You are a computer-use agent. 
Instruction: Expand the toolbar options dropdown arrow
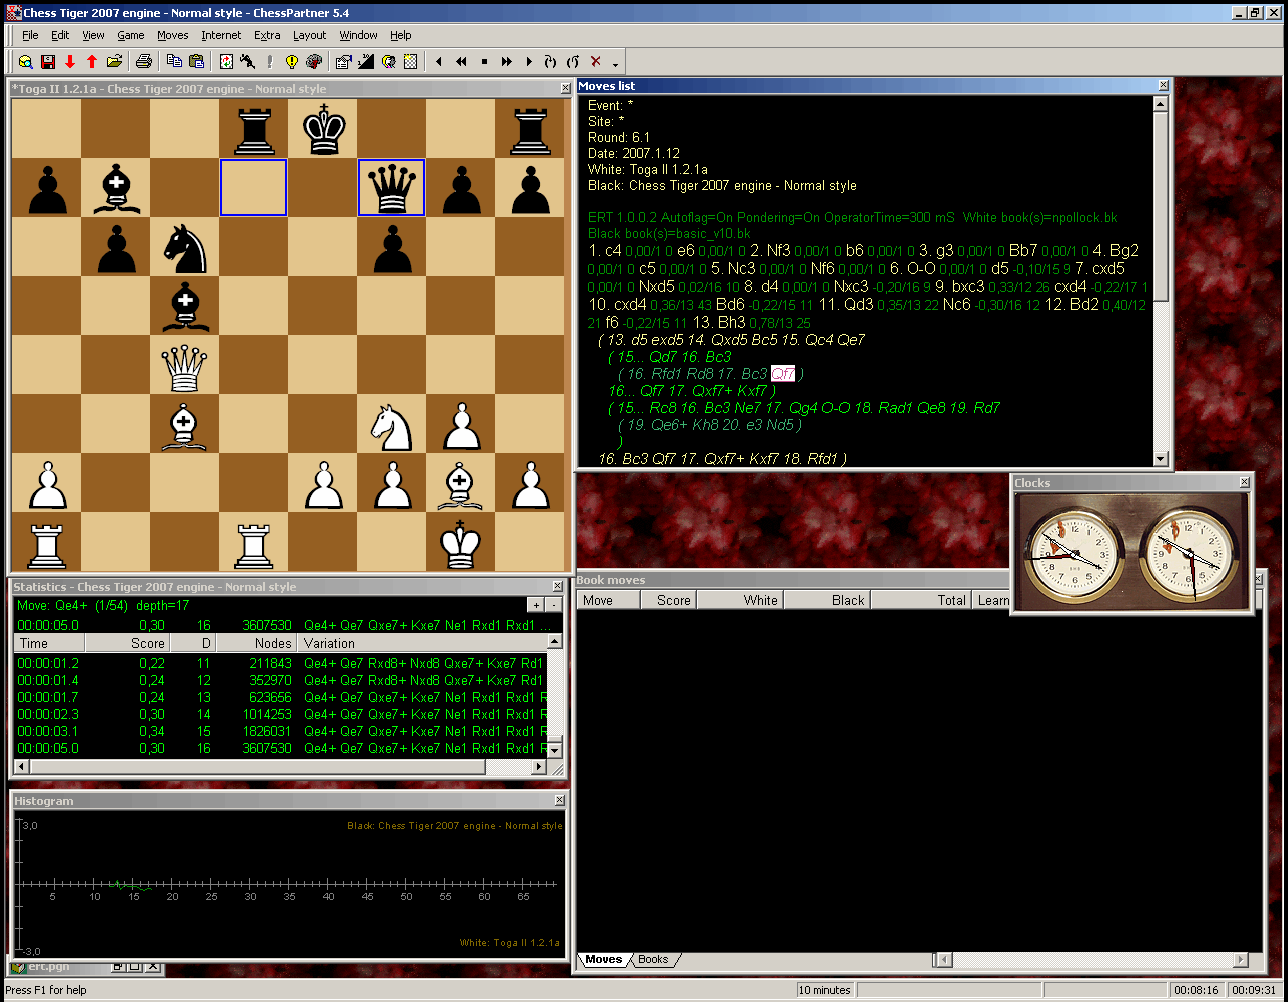615,63
